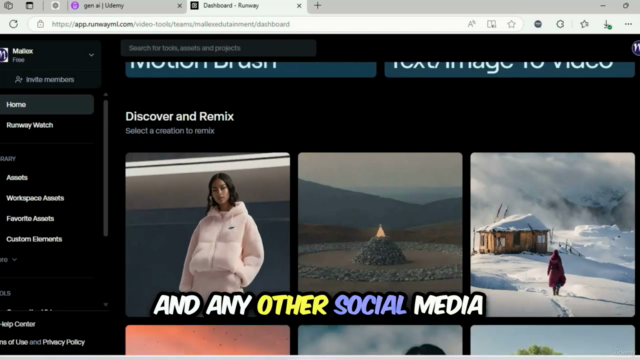Select the snowy cabin creation thumbnail

point(553,235)
